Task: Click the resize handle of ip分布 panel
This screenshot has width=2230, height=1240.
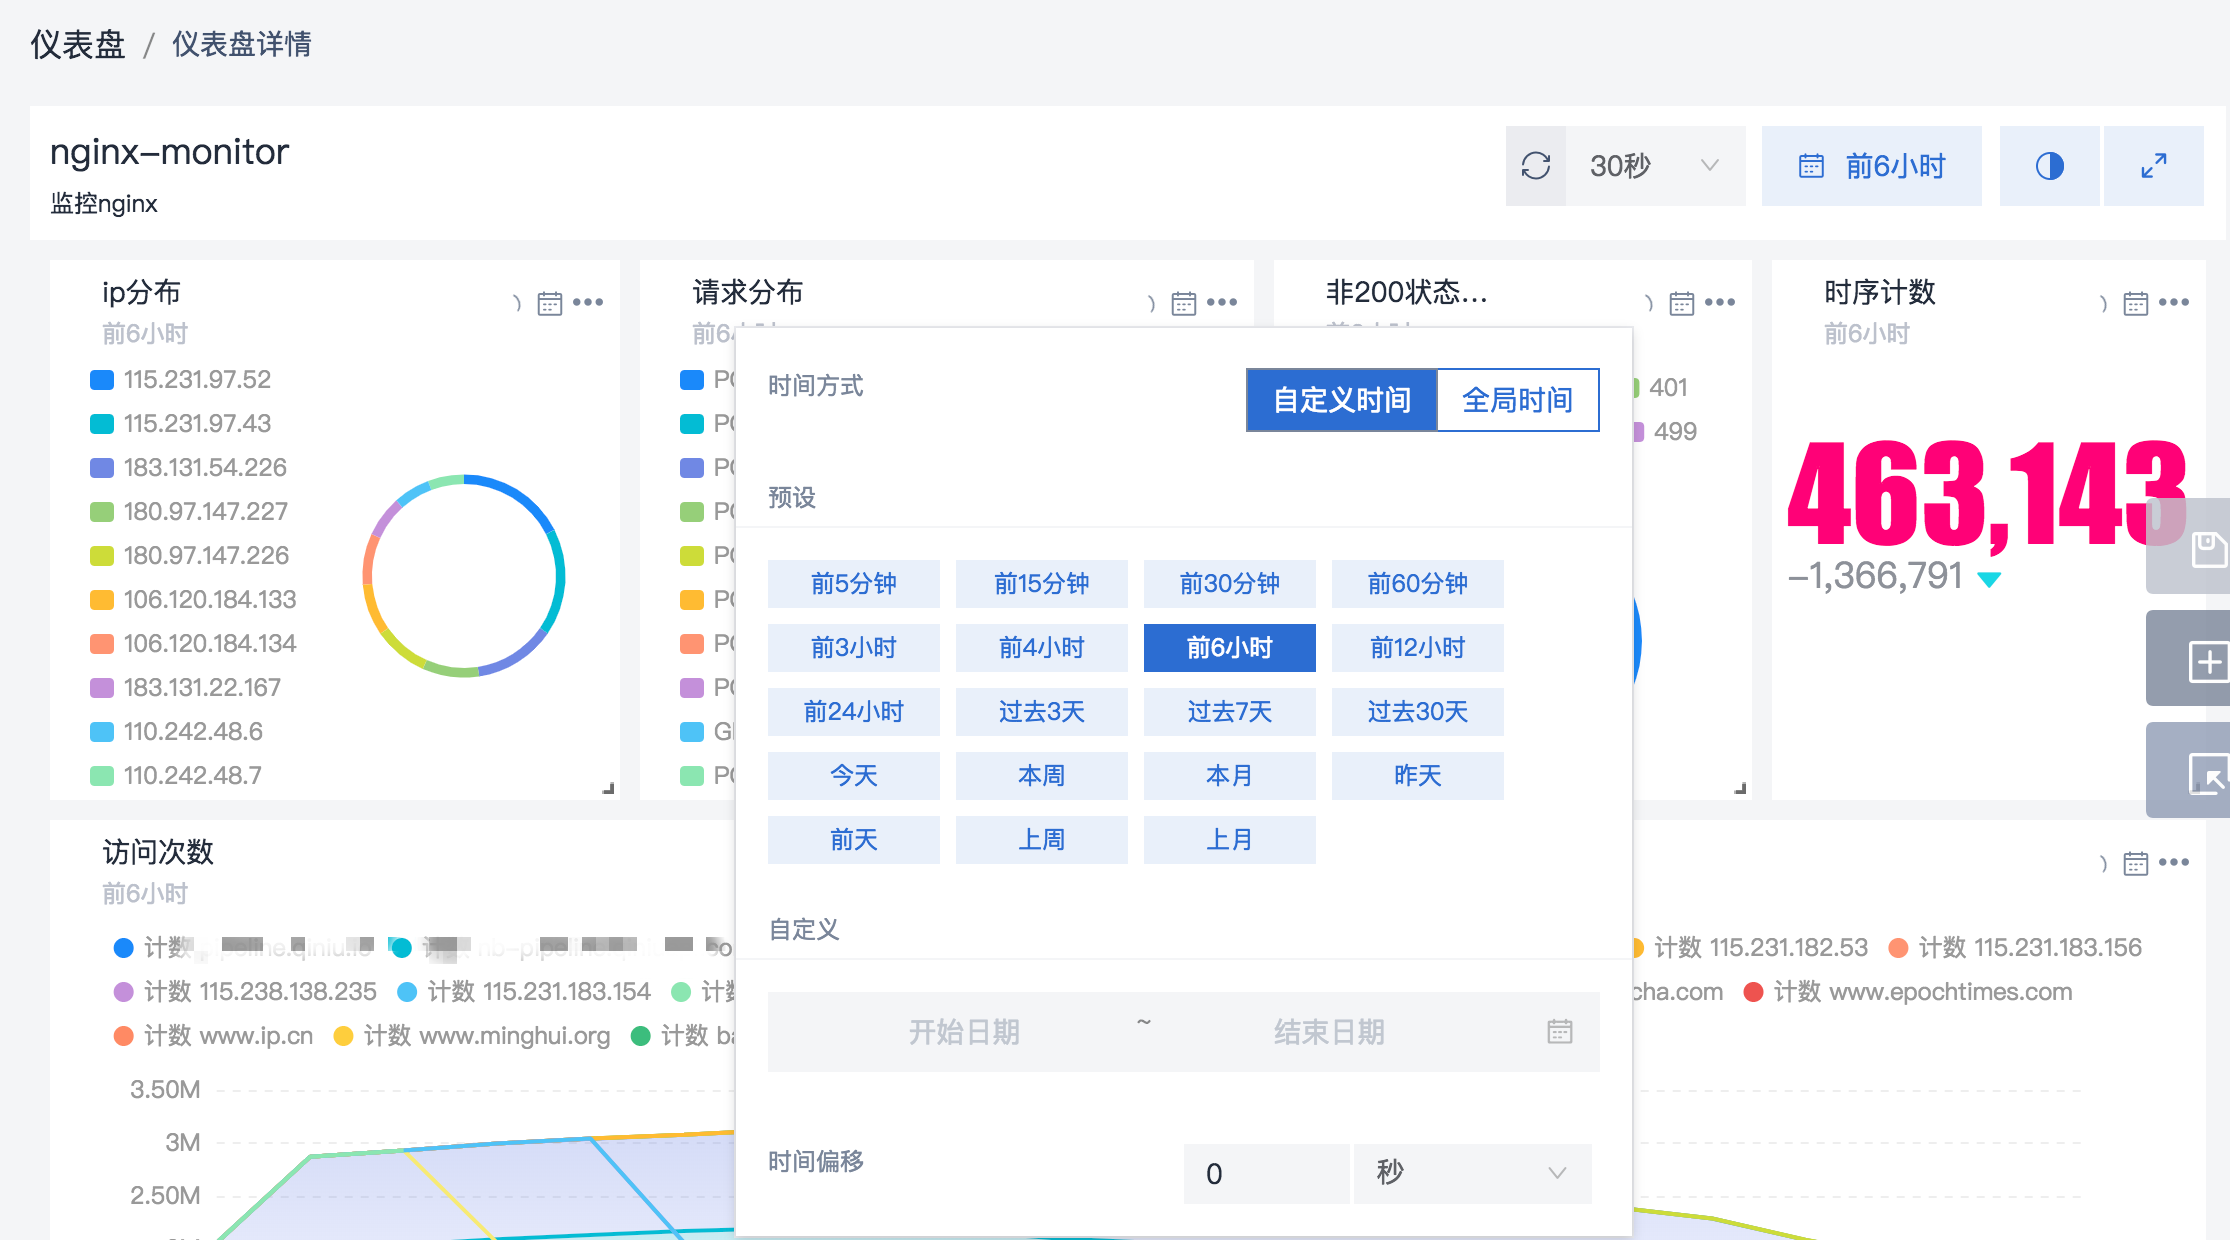Action: 608,788
